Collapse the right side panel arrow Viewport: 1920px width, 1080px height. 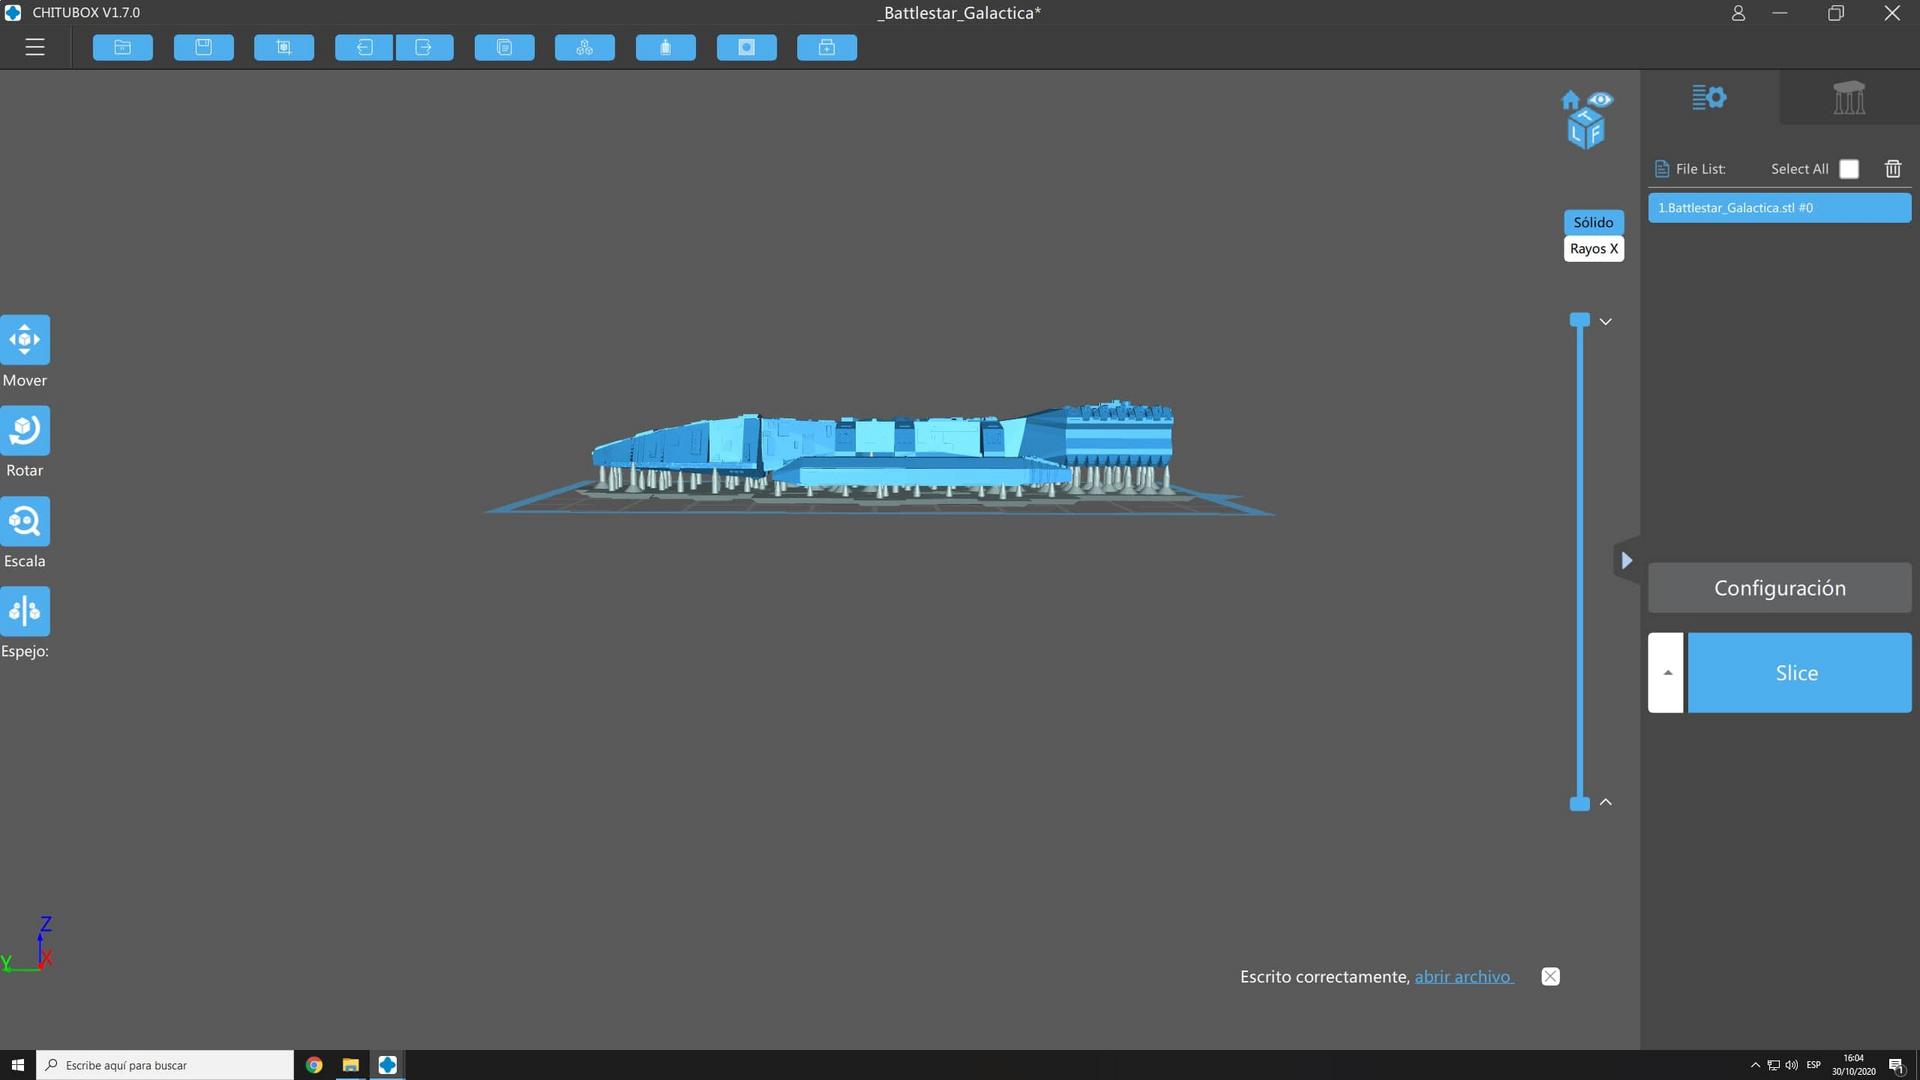1626,560
